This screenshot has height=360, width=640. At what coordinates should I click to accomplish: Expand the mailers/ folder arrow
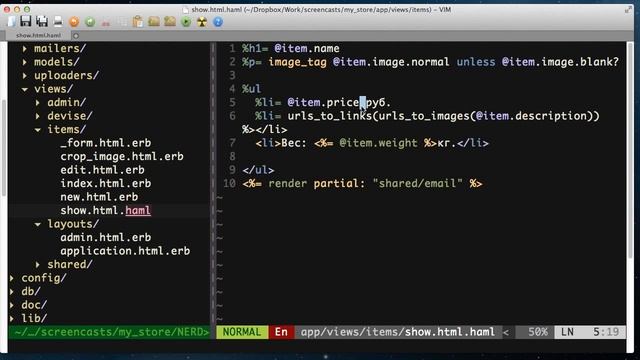coord(25,49)
